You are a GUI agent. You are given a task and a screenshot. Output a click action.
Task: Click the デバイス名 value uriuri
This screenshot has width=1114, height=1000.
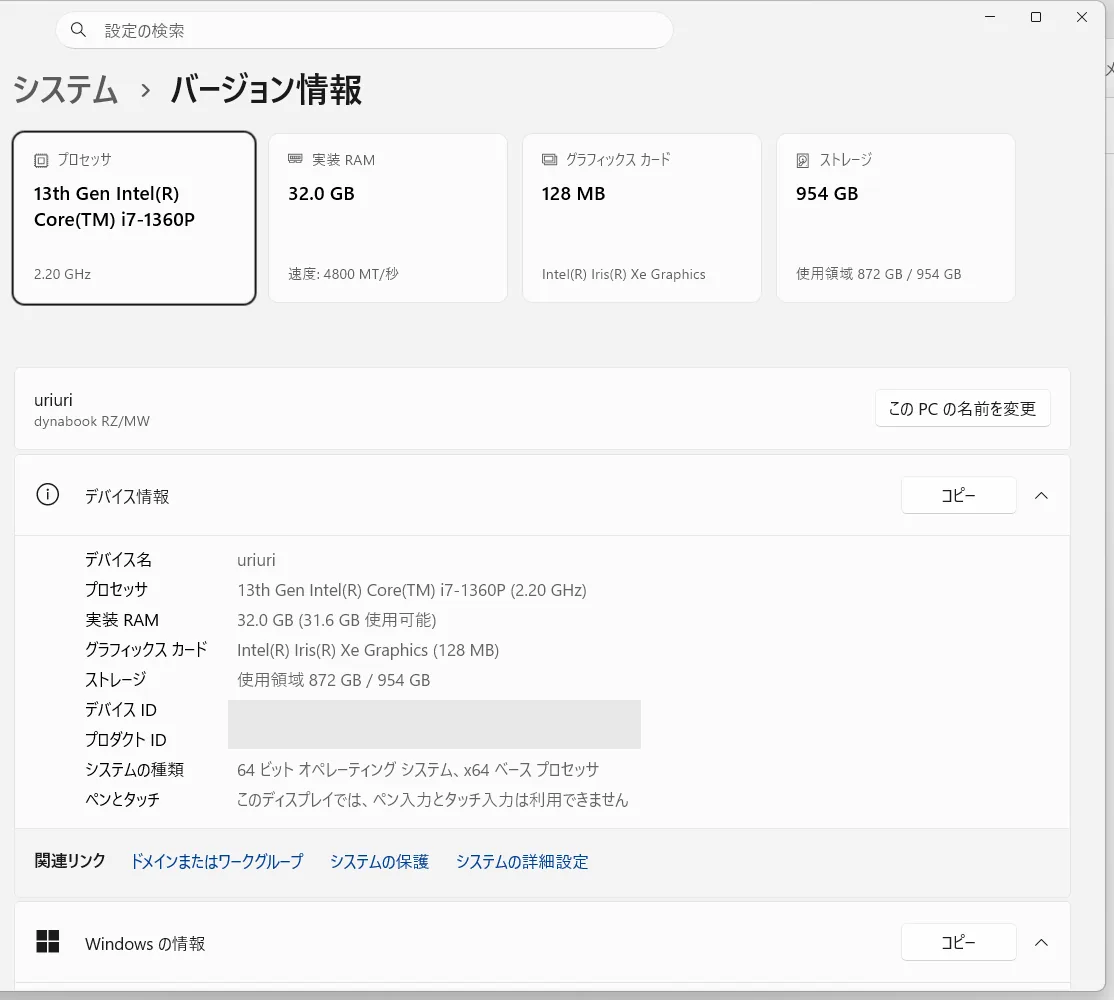tap(256, 560)
